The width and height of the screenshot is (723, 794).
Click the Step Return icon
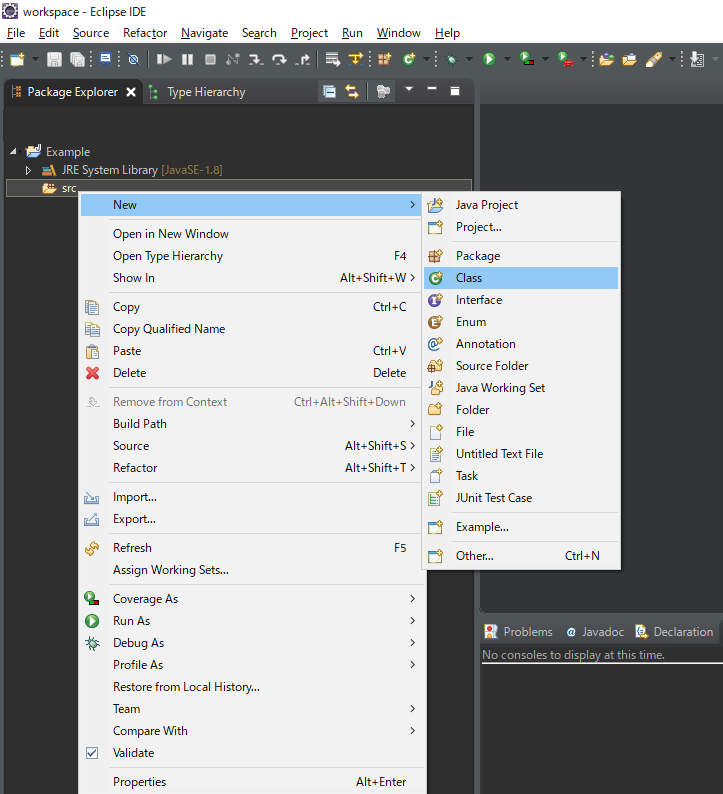303,59
